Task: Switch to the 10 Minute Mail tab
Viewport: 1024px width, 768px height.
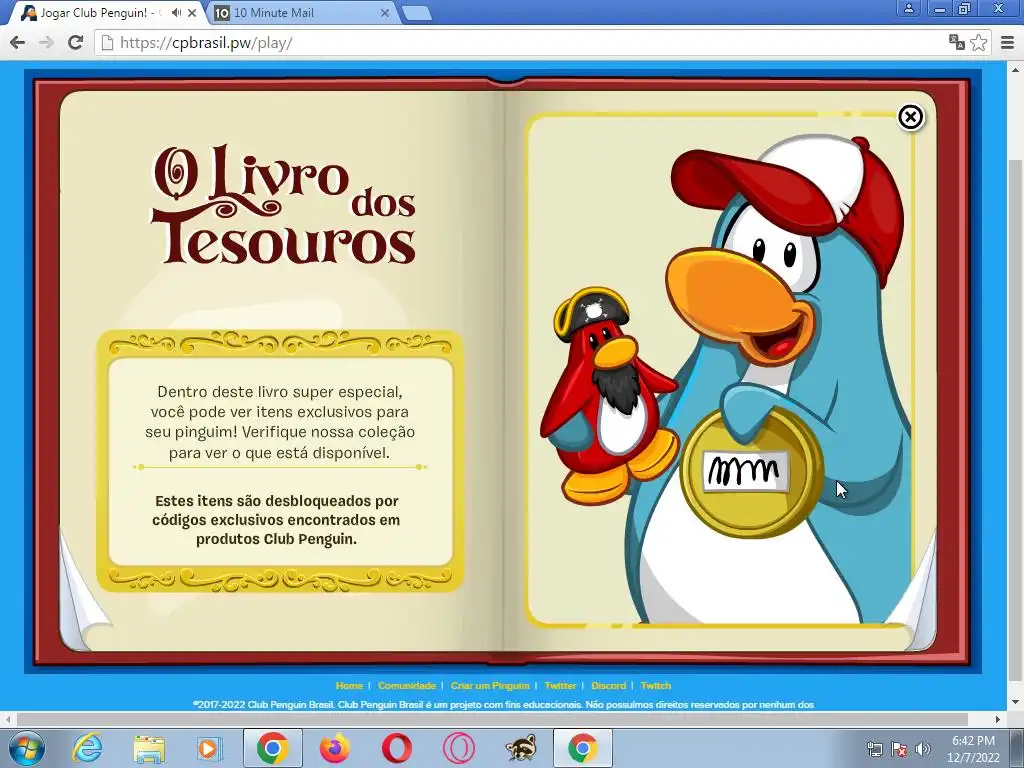Action: pyautogui.click(x=297, y=12)
